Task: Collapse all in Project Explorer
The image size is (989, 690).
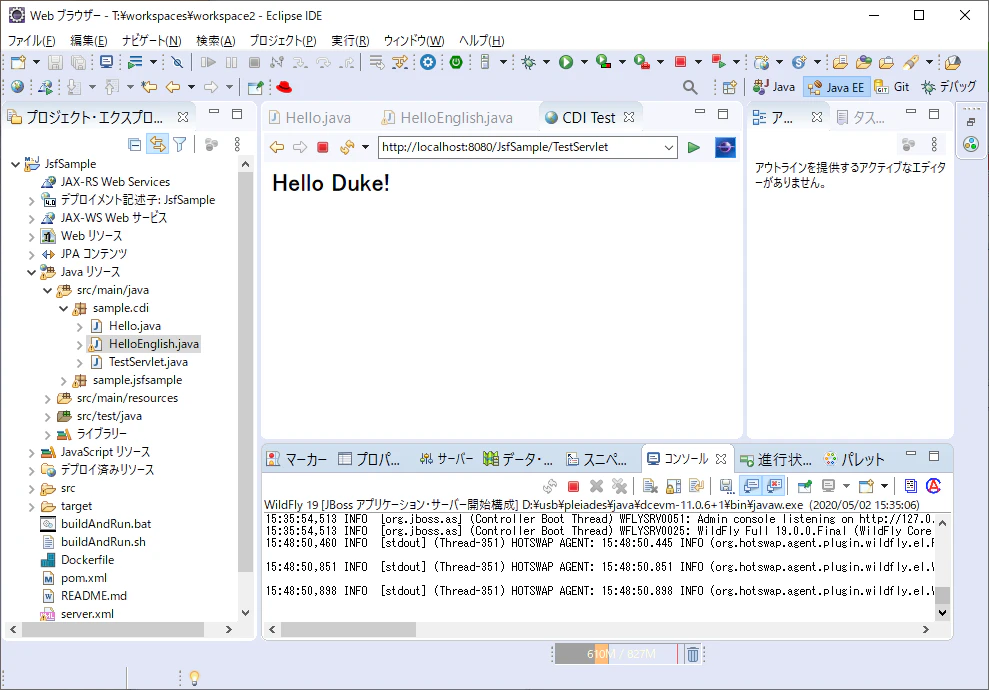Action: tap(134, 144)
